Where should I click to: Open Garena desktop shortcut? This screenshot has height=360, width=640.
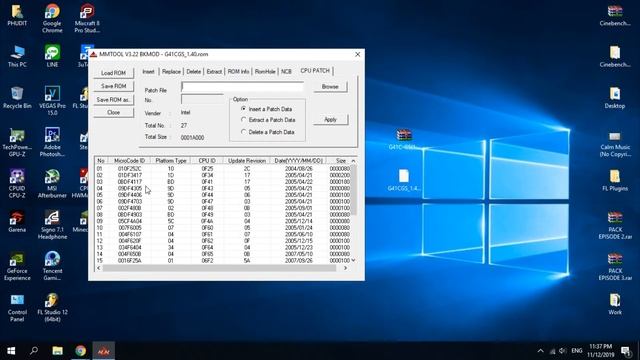pyautogui.click(x=17, y=222)
